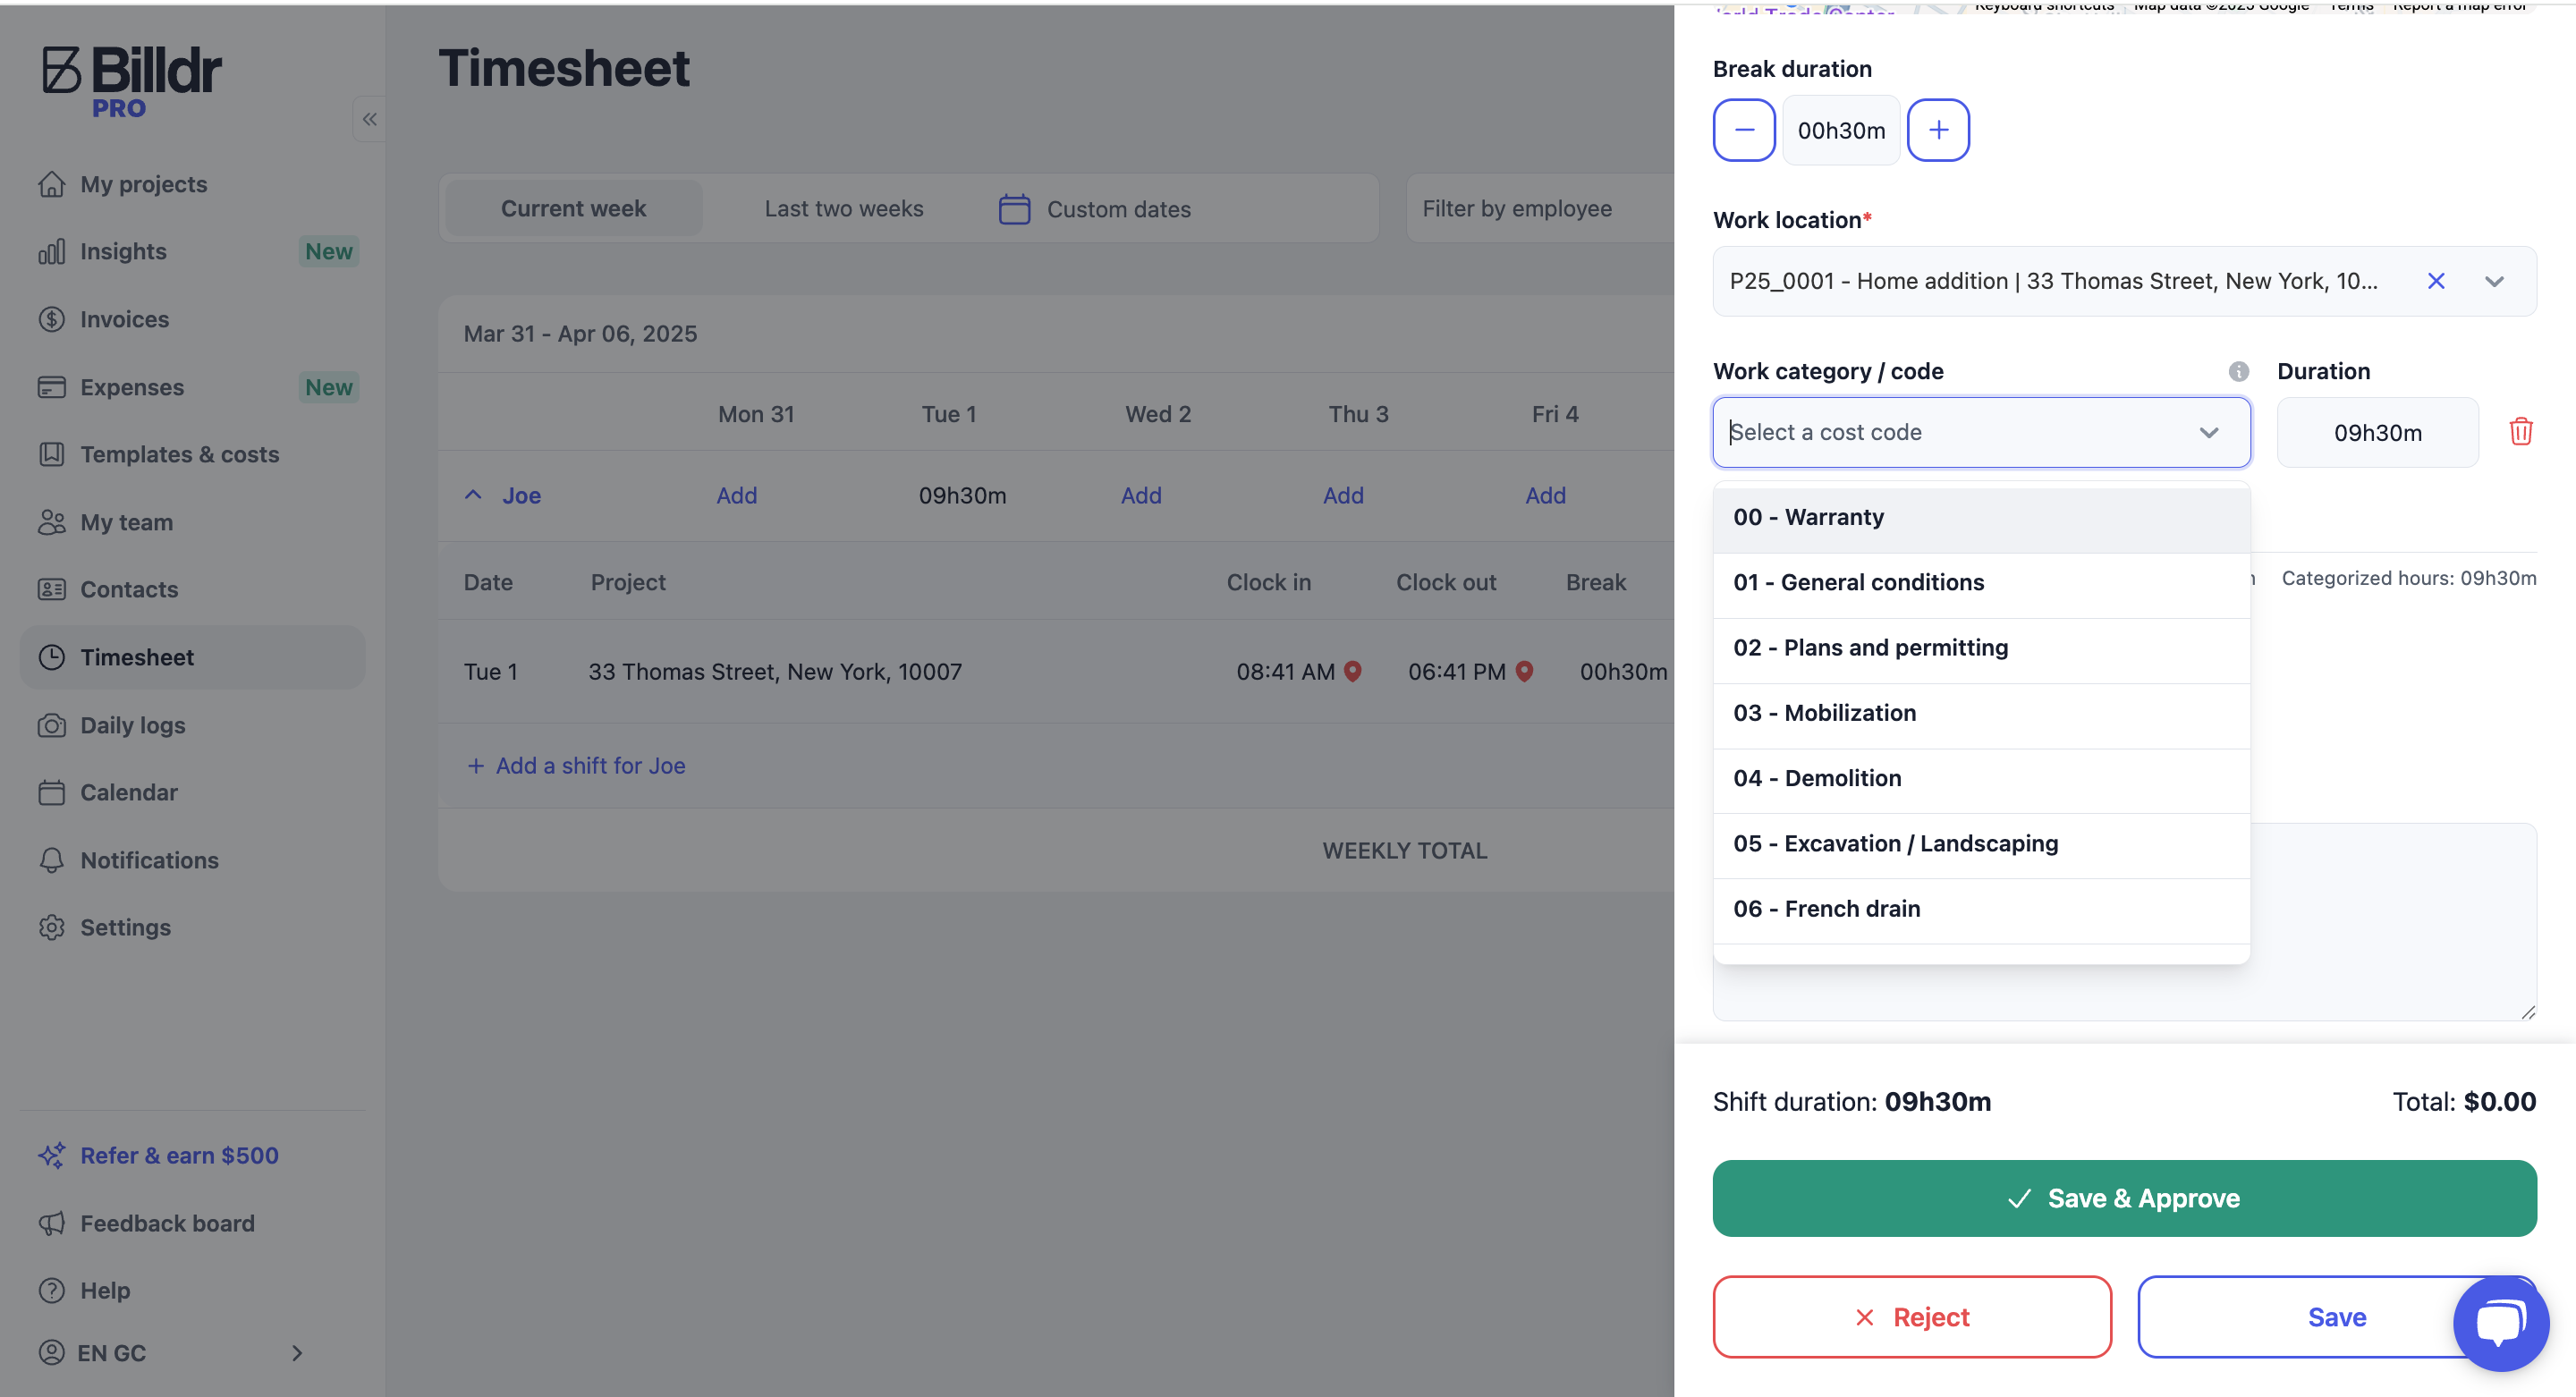2576x1397 pixels.
Task: Open Filter by employee dropdown
Action: point(1539,208)
